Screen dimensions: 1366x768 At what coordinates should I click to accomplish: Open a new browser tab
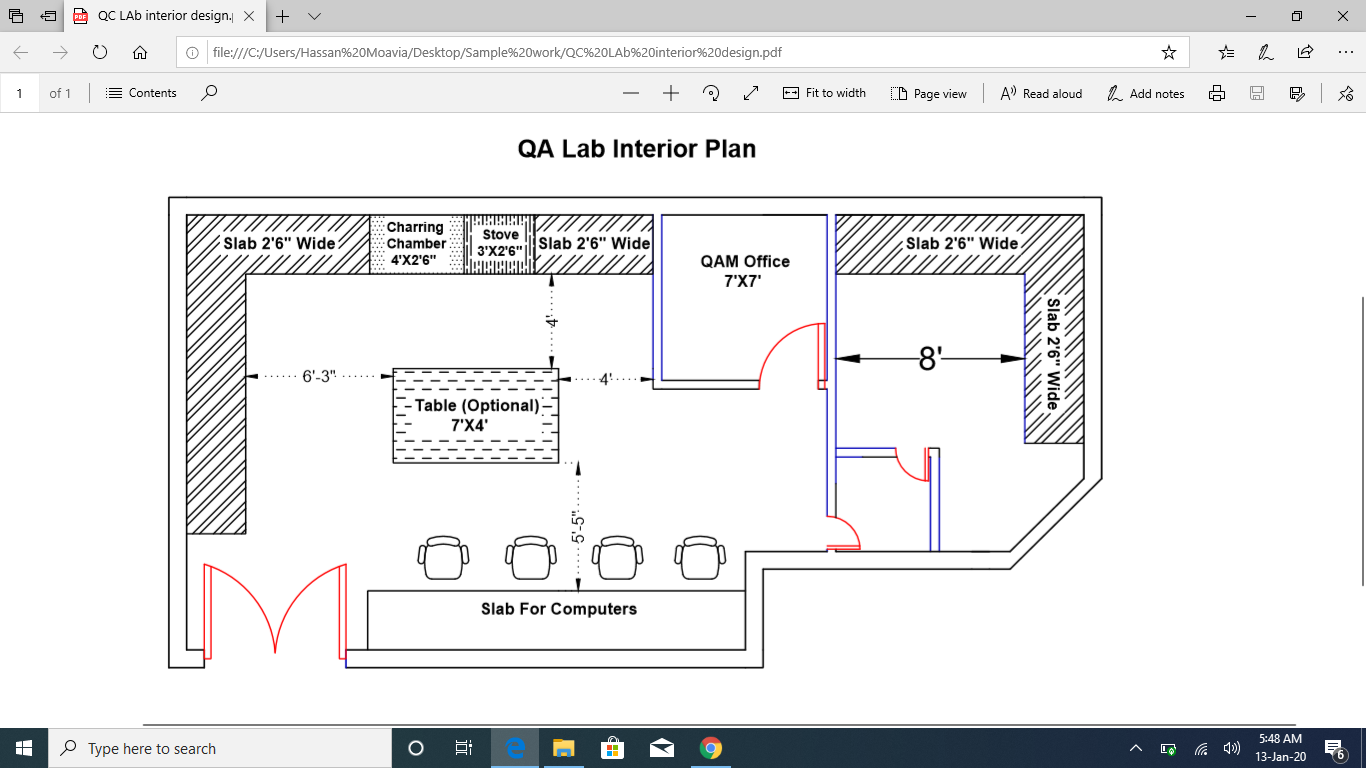click(x=281, y=16)
